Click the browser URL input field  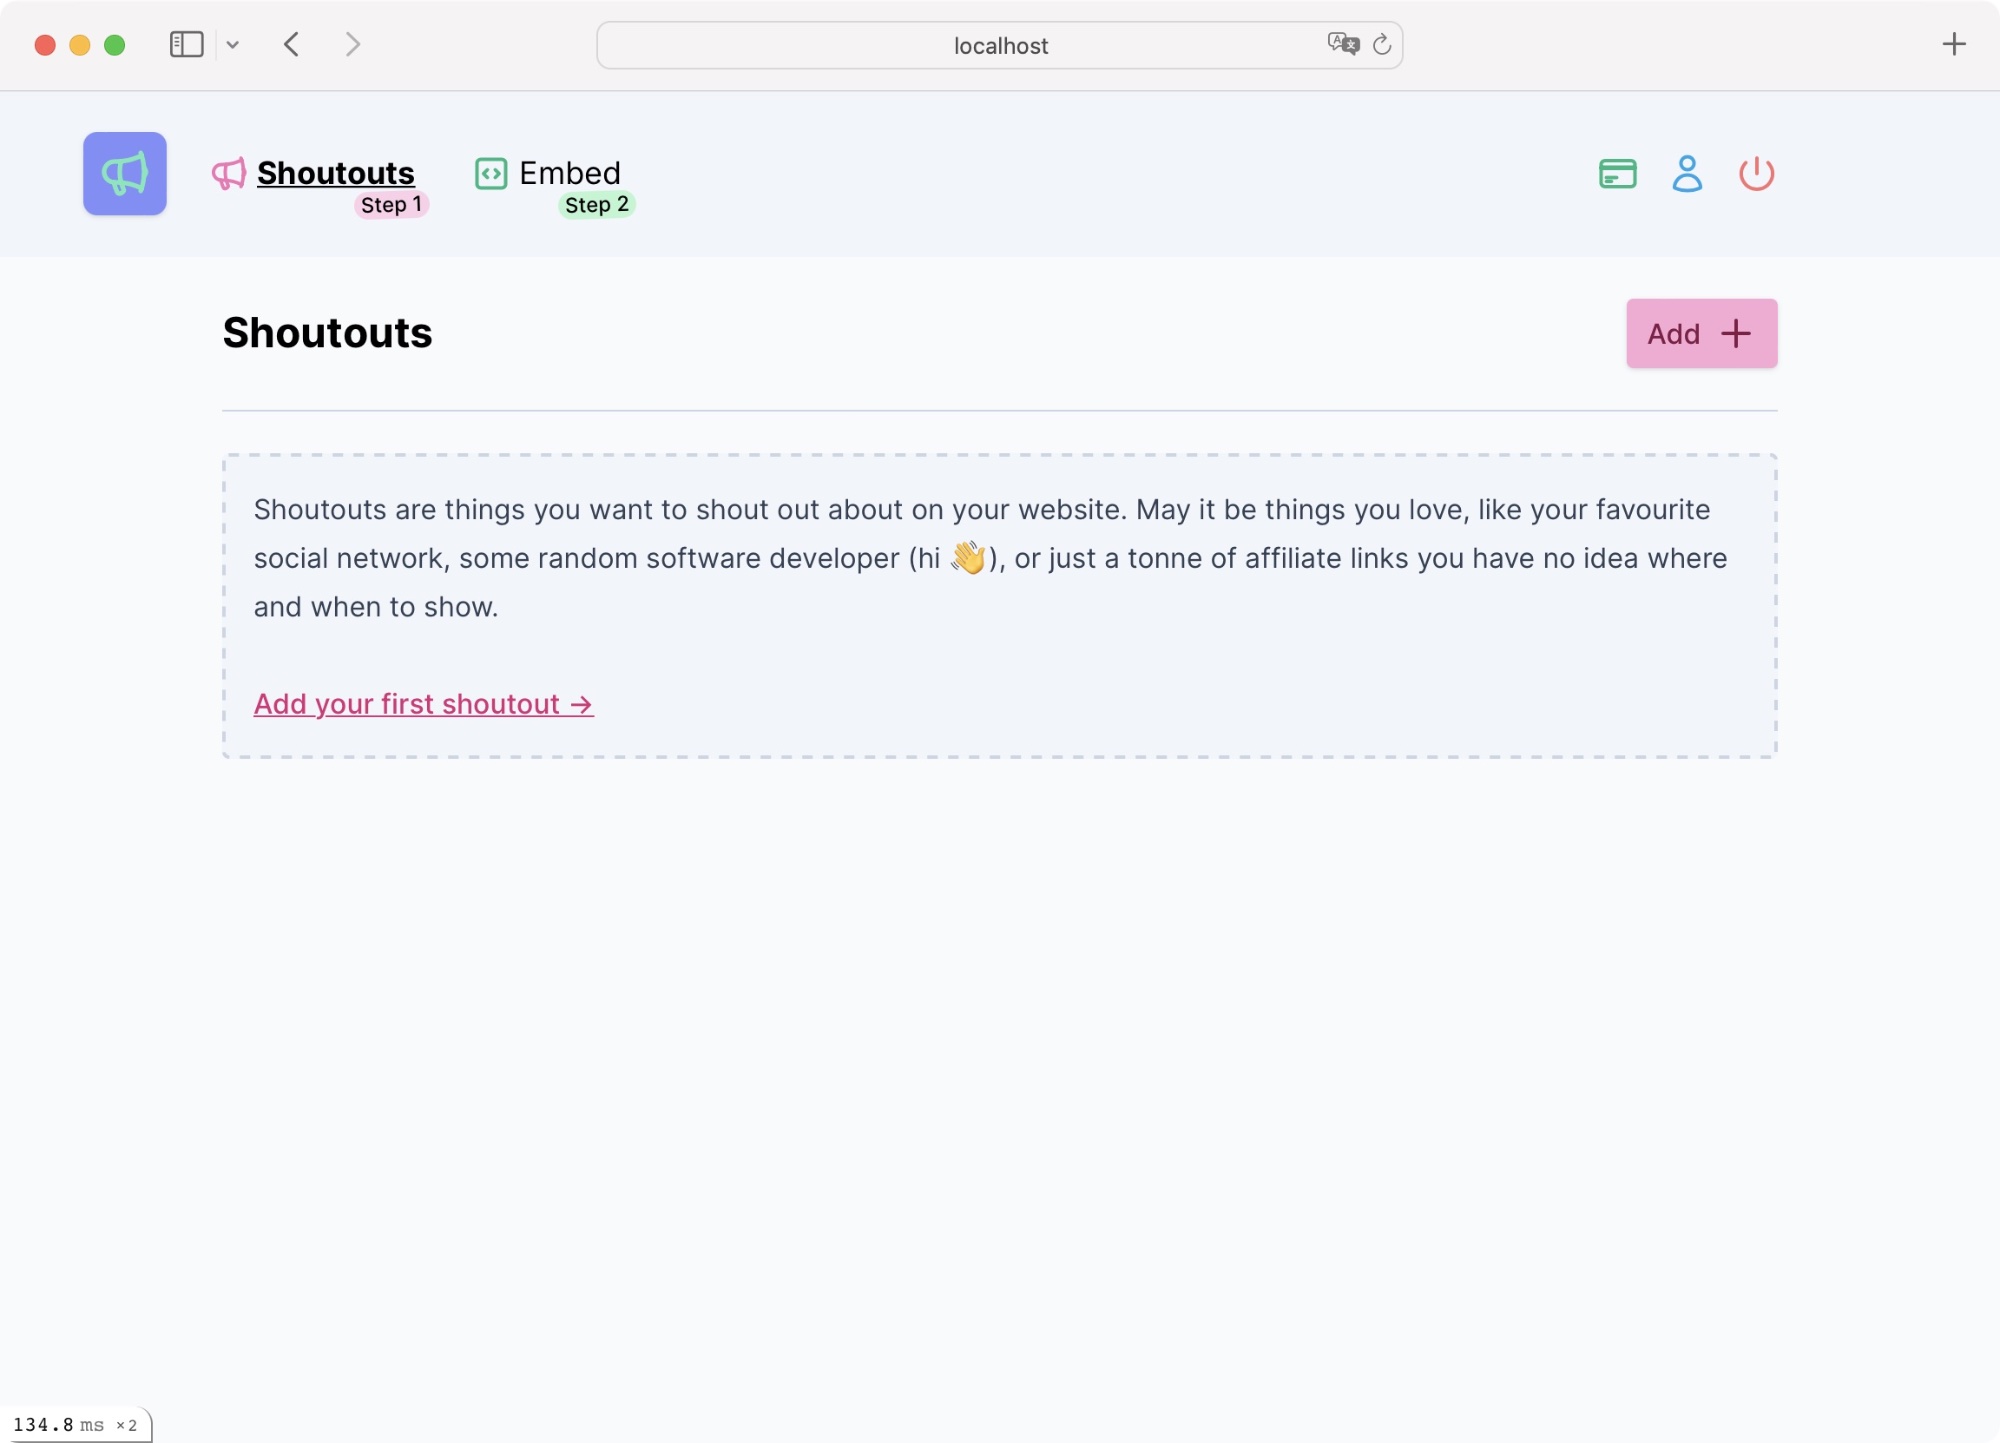[x=1000, y=45]
